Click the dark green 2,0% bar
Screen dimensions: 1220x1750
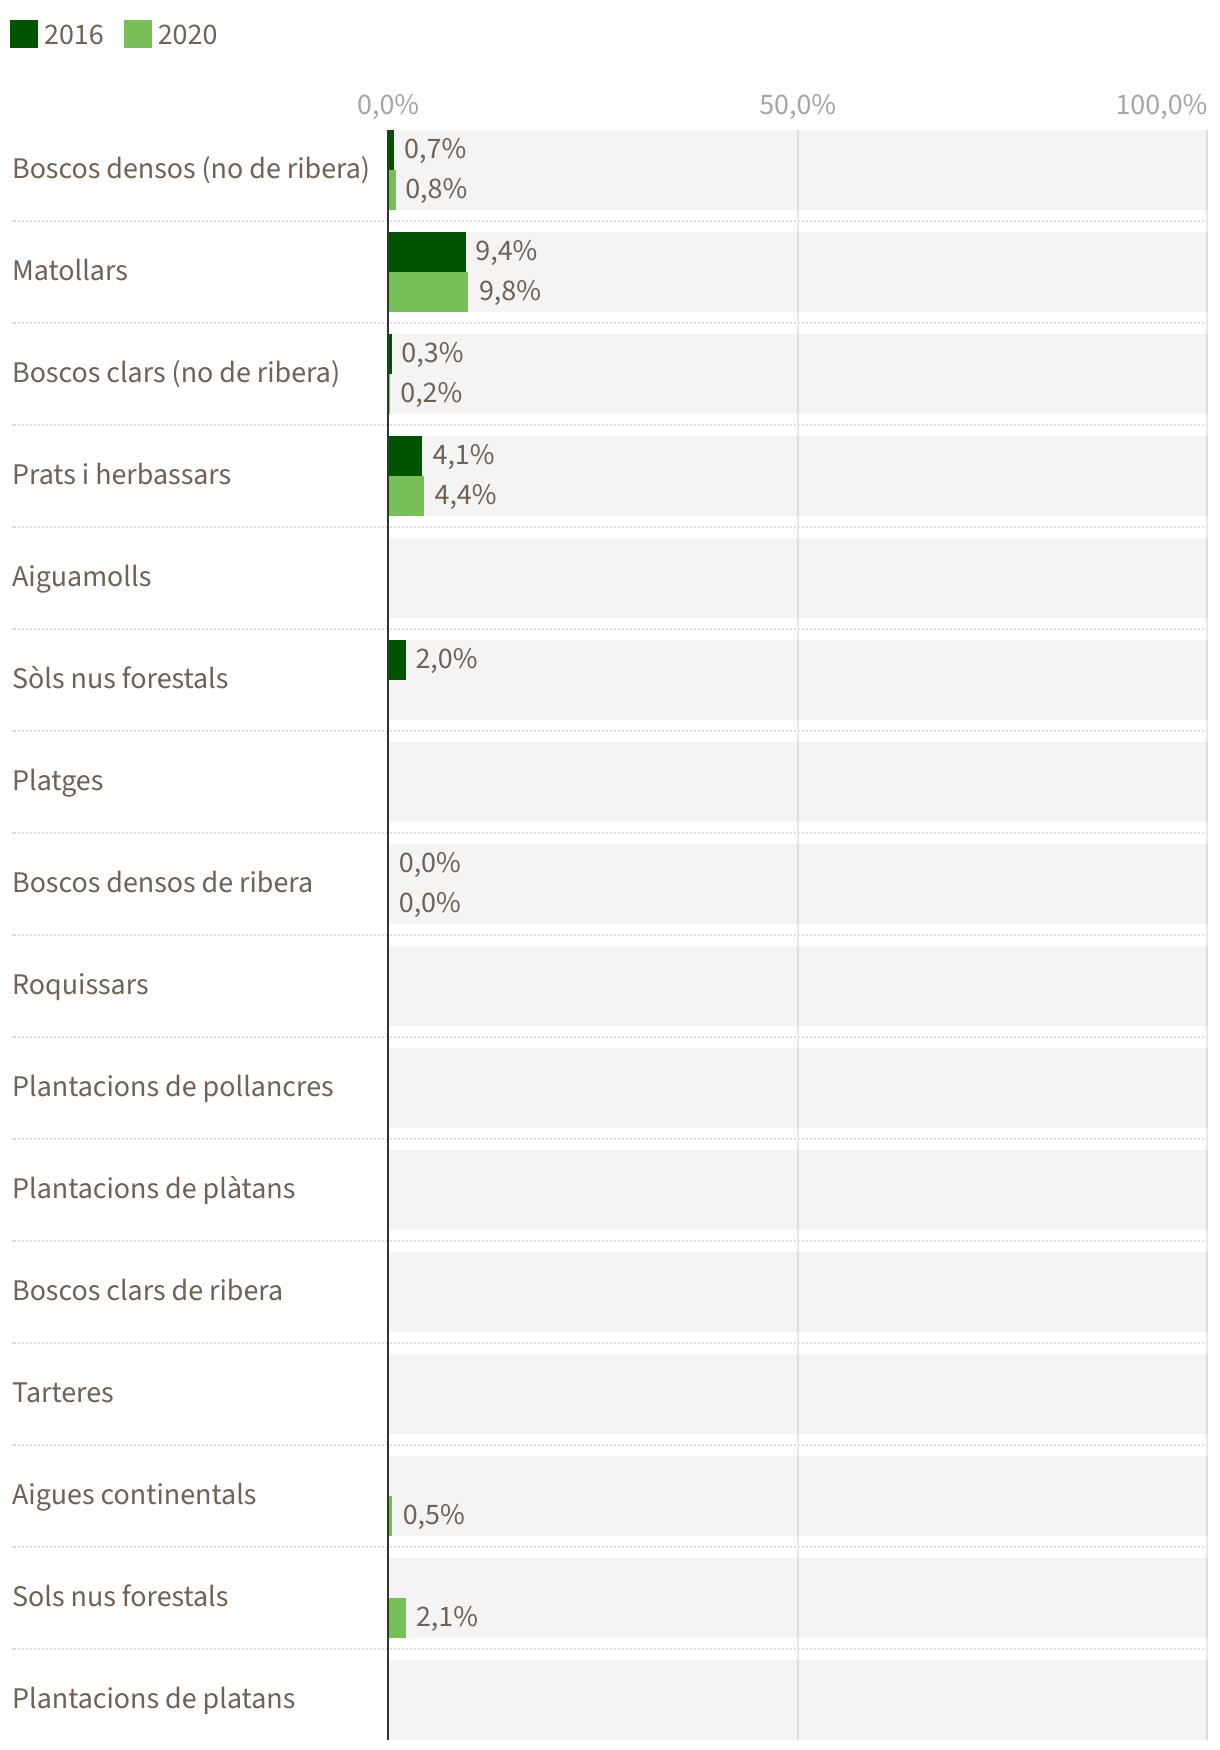[397, 660]
